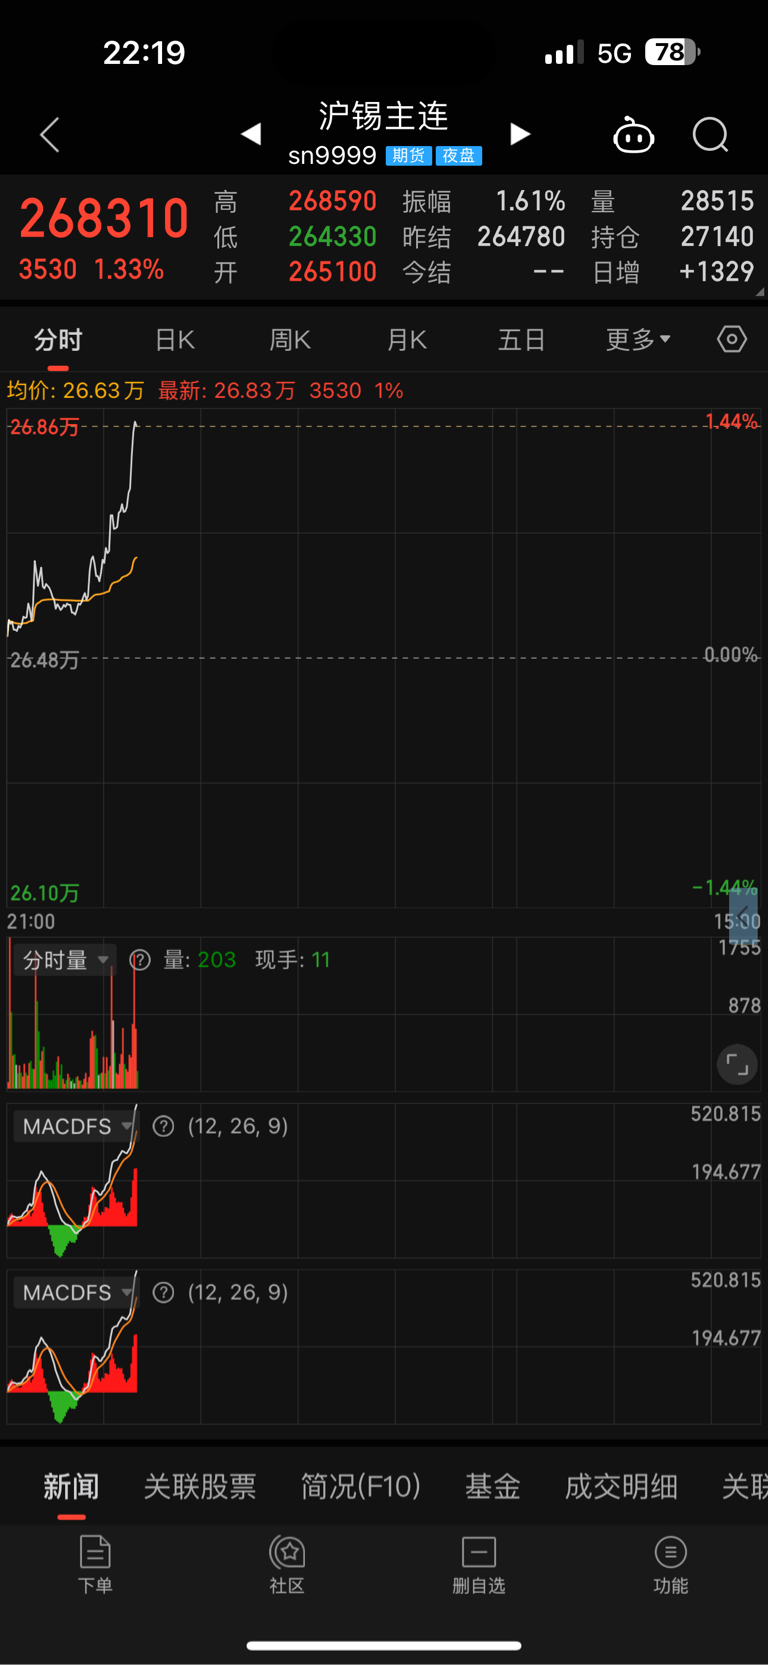Image resolution: width=768 pixels, height=1665 pixels.
Task: Tap the 持仓 value 27140
Action: pos(717,237)
